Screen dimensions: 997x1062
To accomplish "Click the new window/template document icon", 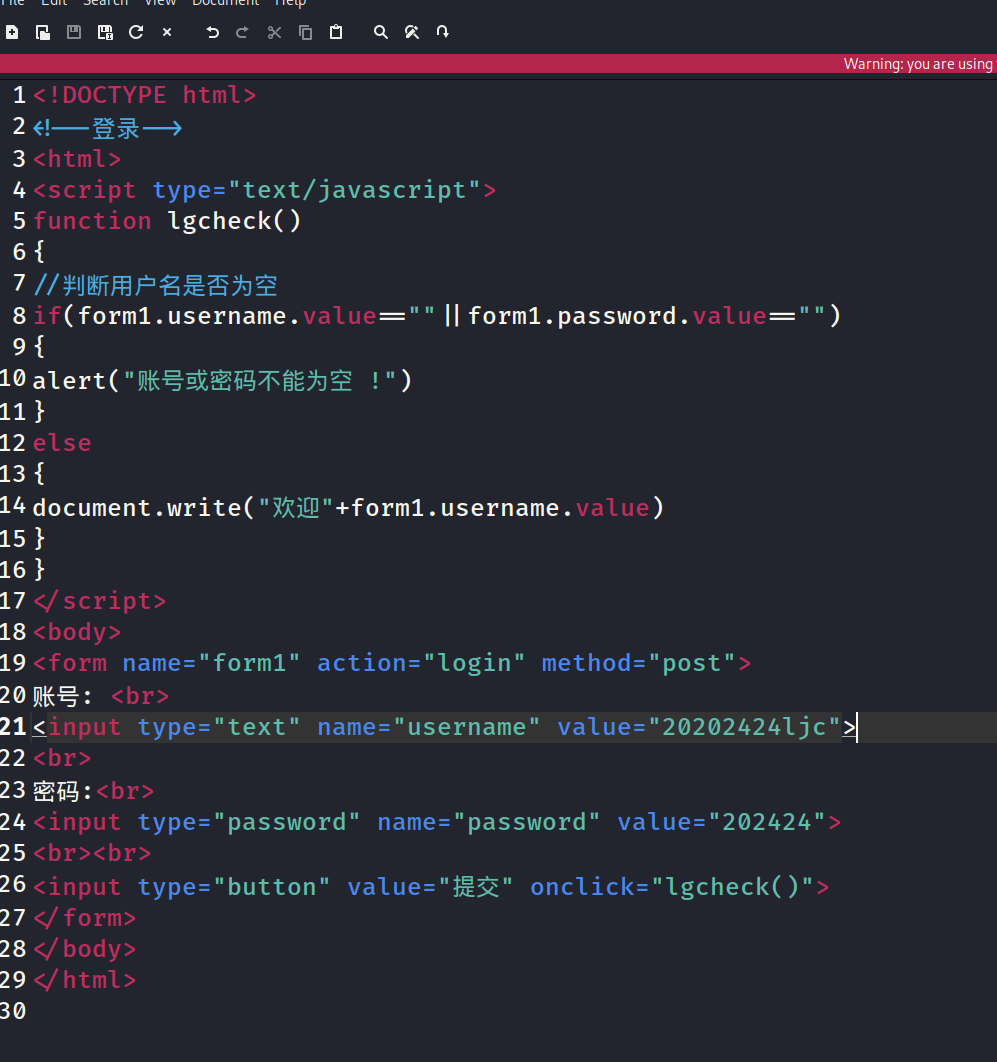I will [43, 32].
